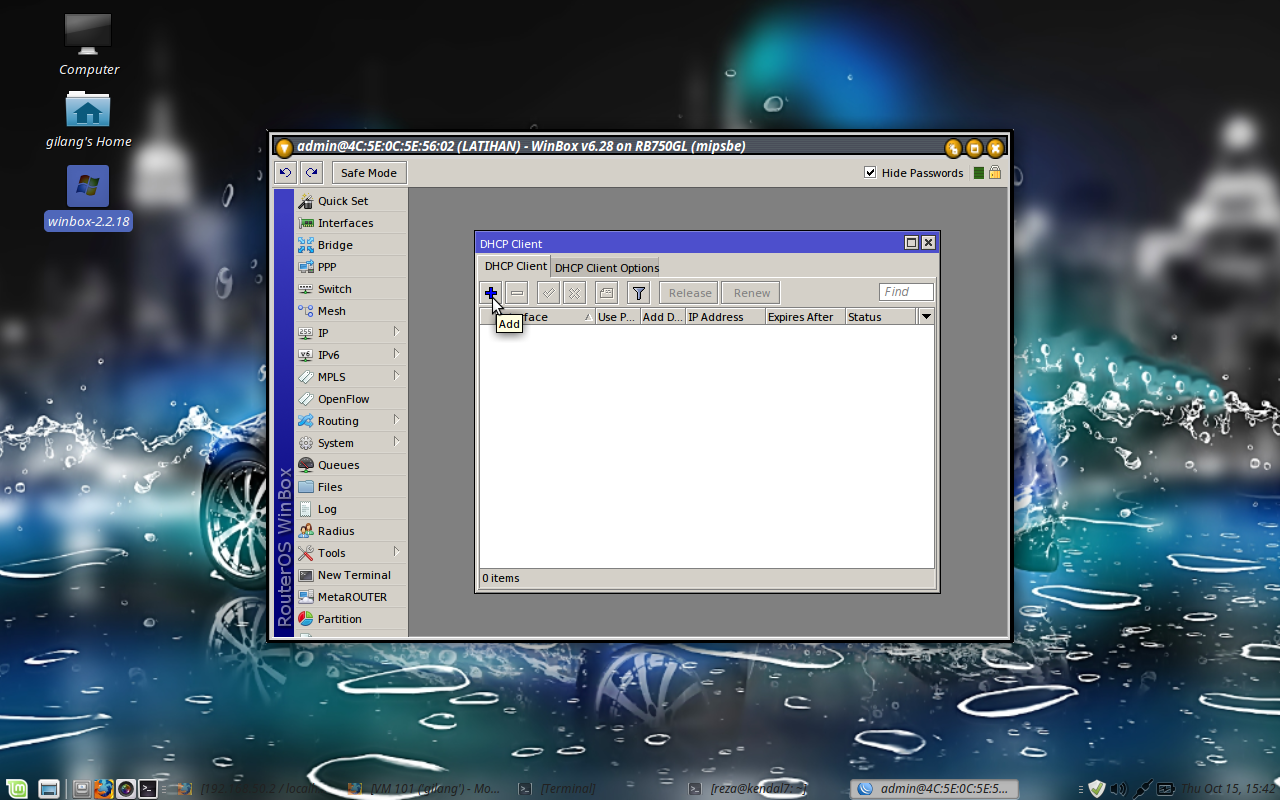
Task: Click the Comment toolbar icon
Action: [x=606, y=293]
